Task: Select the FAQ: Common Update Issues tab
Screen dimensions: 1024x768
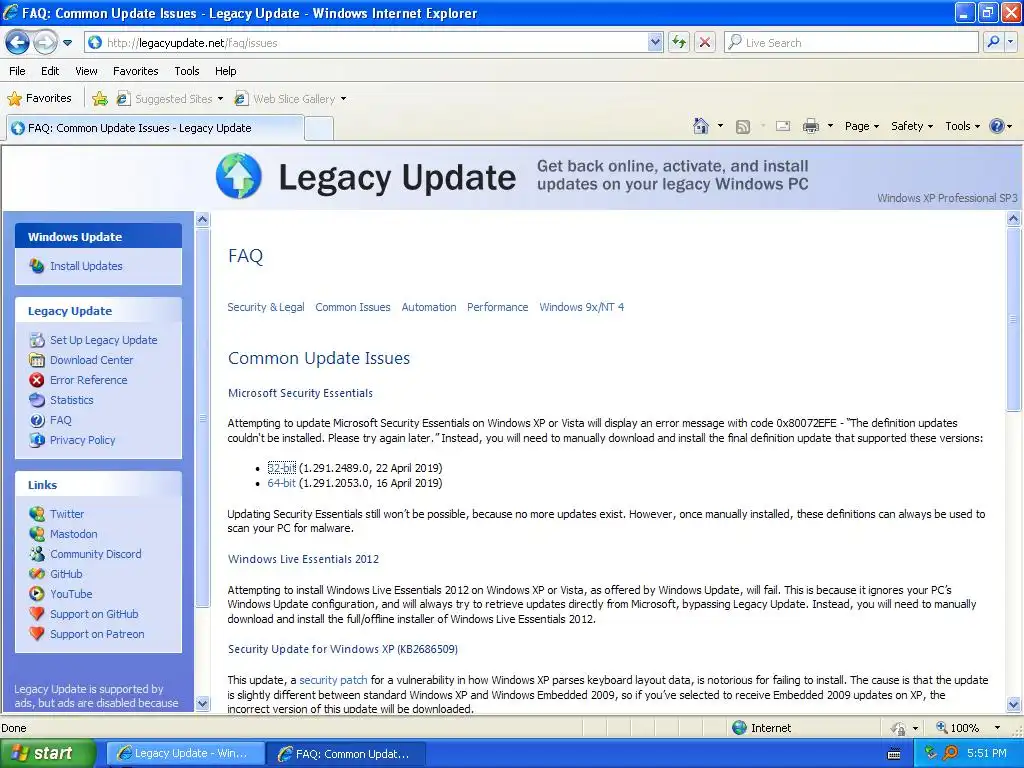Action: point(155,128)
